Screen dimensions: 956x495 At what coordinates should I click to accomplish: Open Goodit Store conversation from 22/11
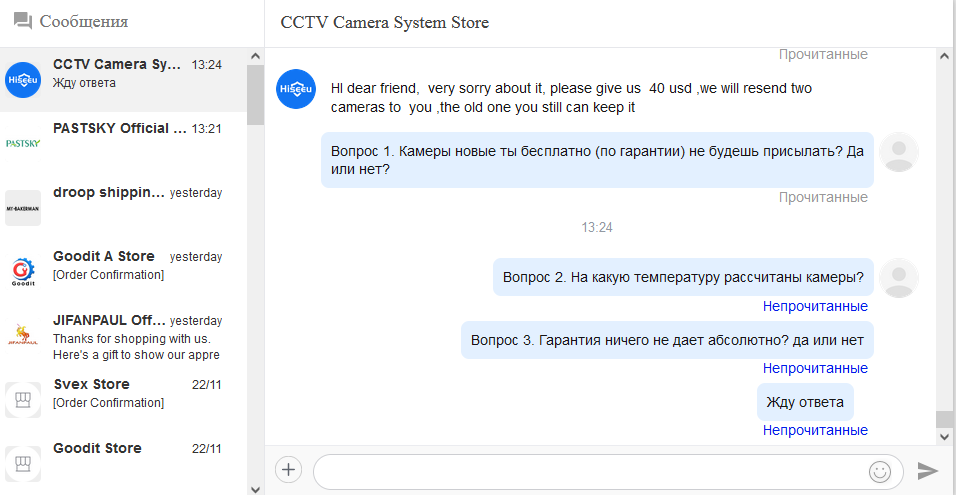coord(123,463)
